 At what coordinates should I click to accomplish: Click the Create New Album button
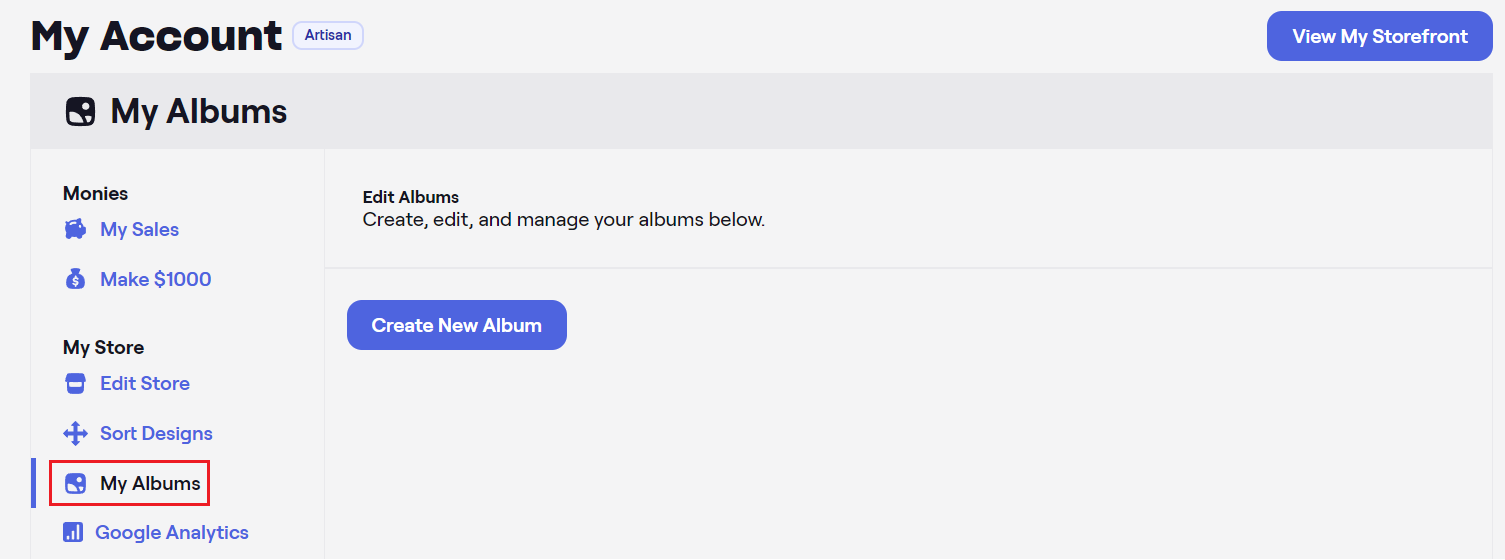(x=457, y=325)
